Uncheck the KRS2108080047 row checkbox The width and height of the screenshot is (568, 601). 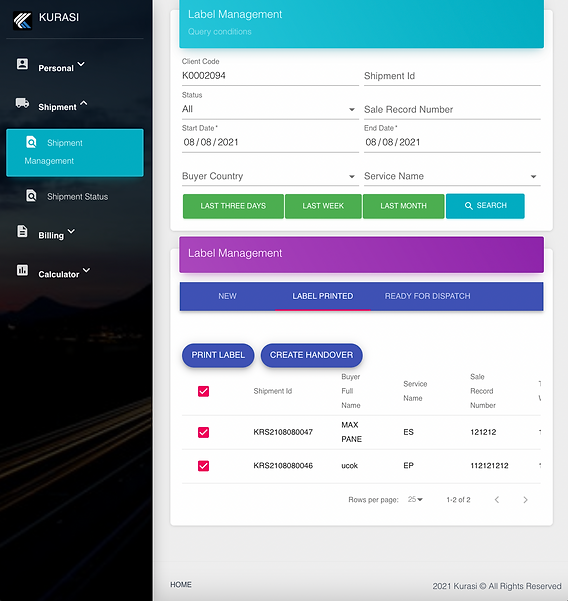(x=204, y=432)
